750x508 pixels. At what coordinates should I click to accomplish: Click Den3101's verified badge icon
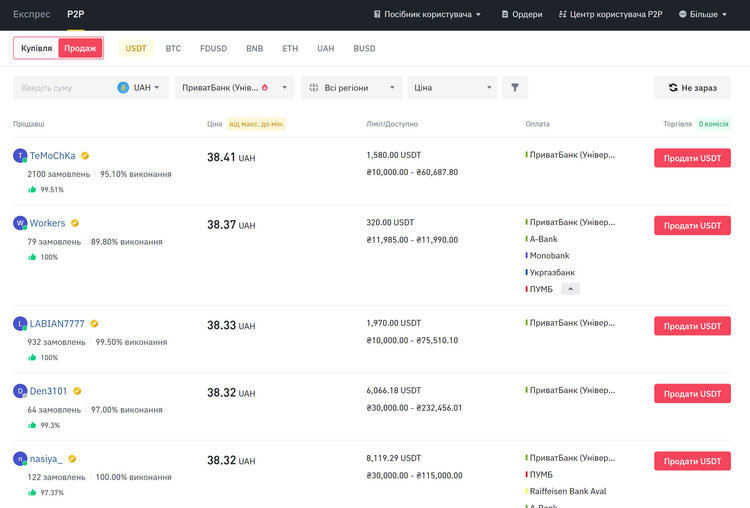click(x=77, y=391)
